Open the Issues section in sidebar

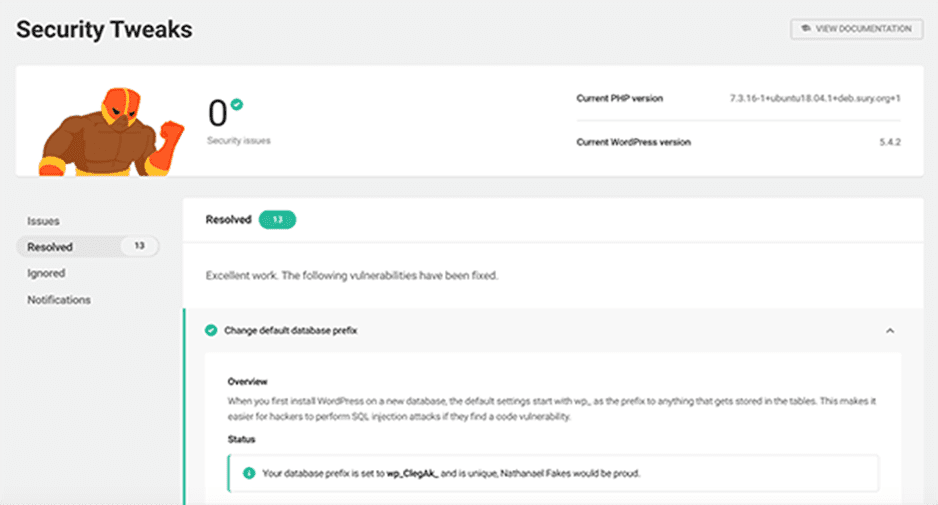click(x=43, y=221)
